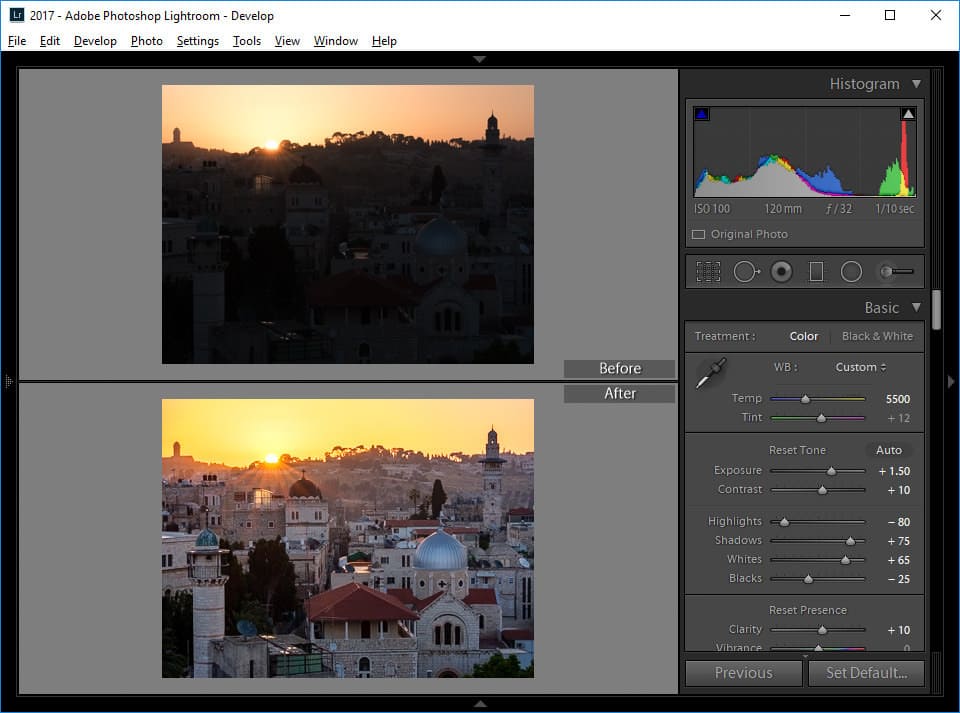
Task: Click the After photo preview
Action: pos(348,538)
